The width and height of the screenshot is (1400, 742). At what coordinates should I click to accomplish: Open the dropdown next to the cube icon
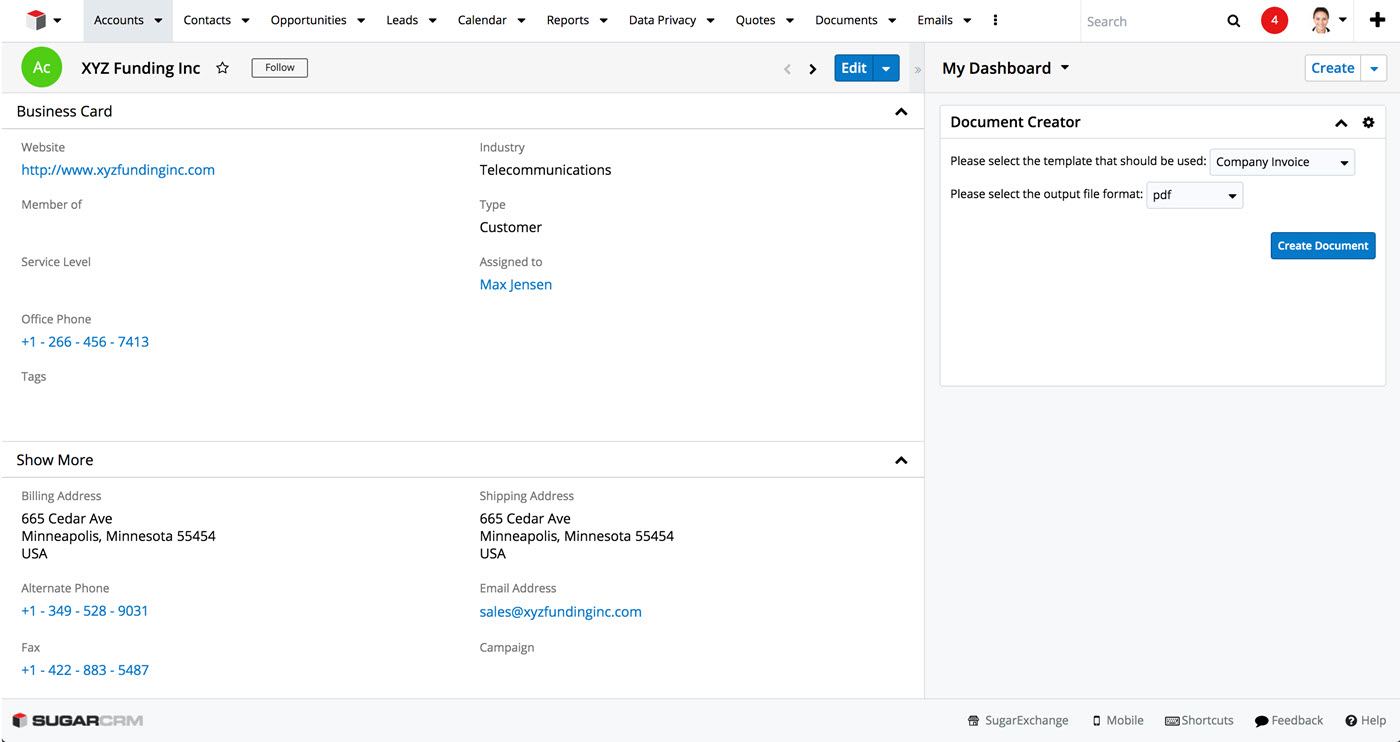57,21
